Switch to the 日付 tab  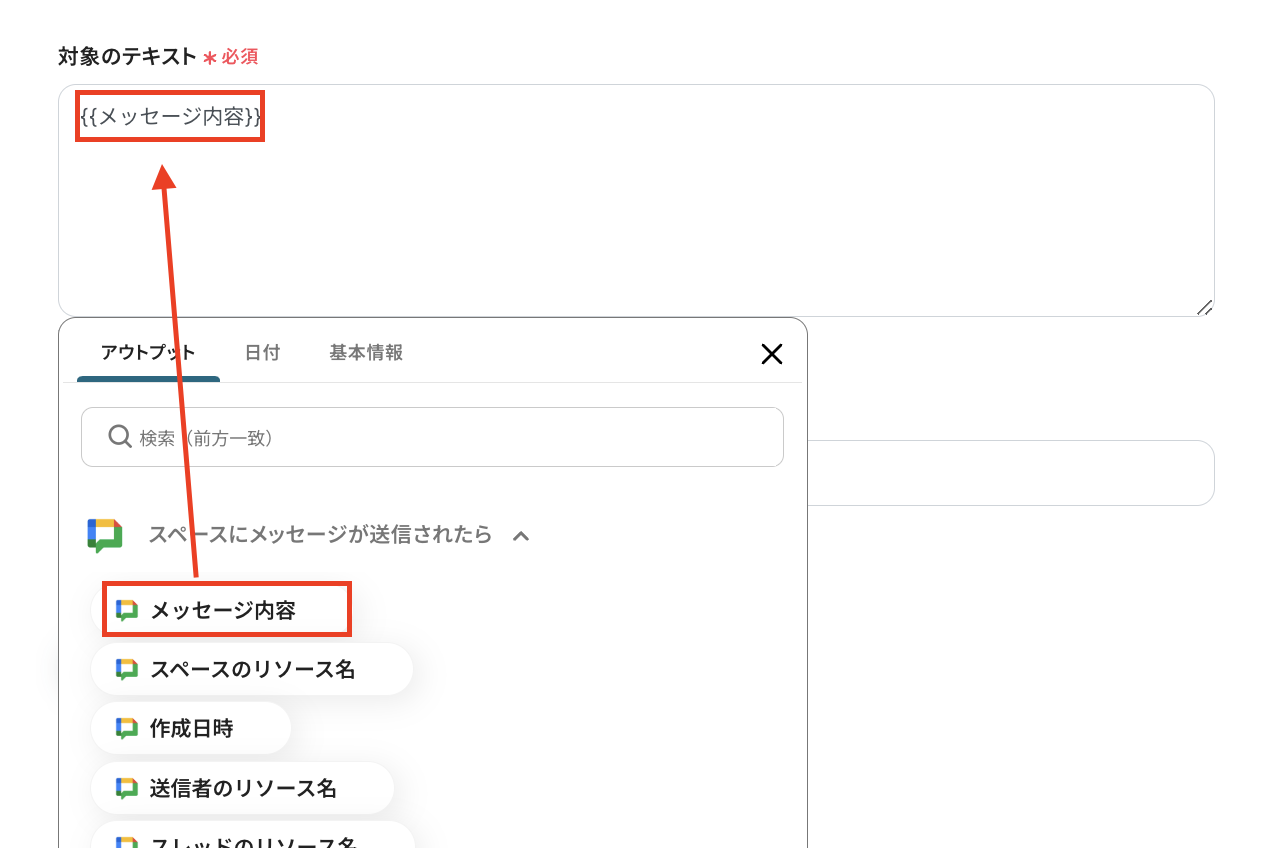click(x=262, y=353)
